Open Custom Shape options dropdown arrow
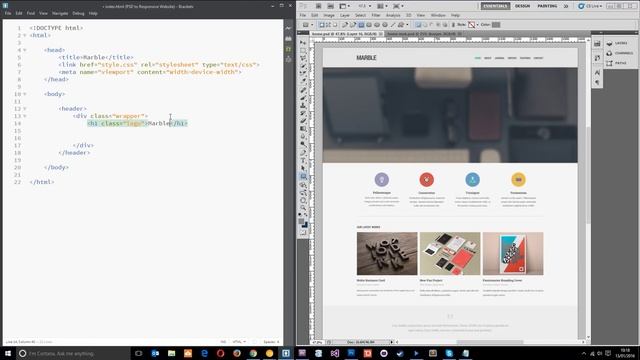Screen dimensions: 640x360 (x=407, y=25)
